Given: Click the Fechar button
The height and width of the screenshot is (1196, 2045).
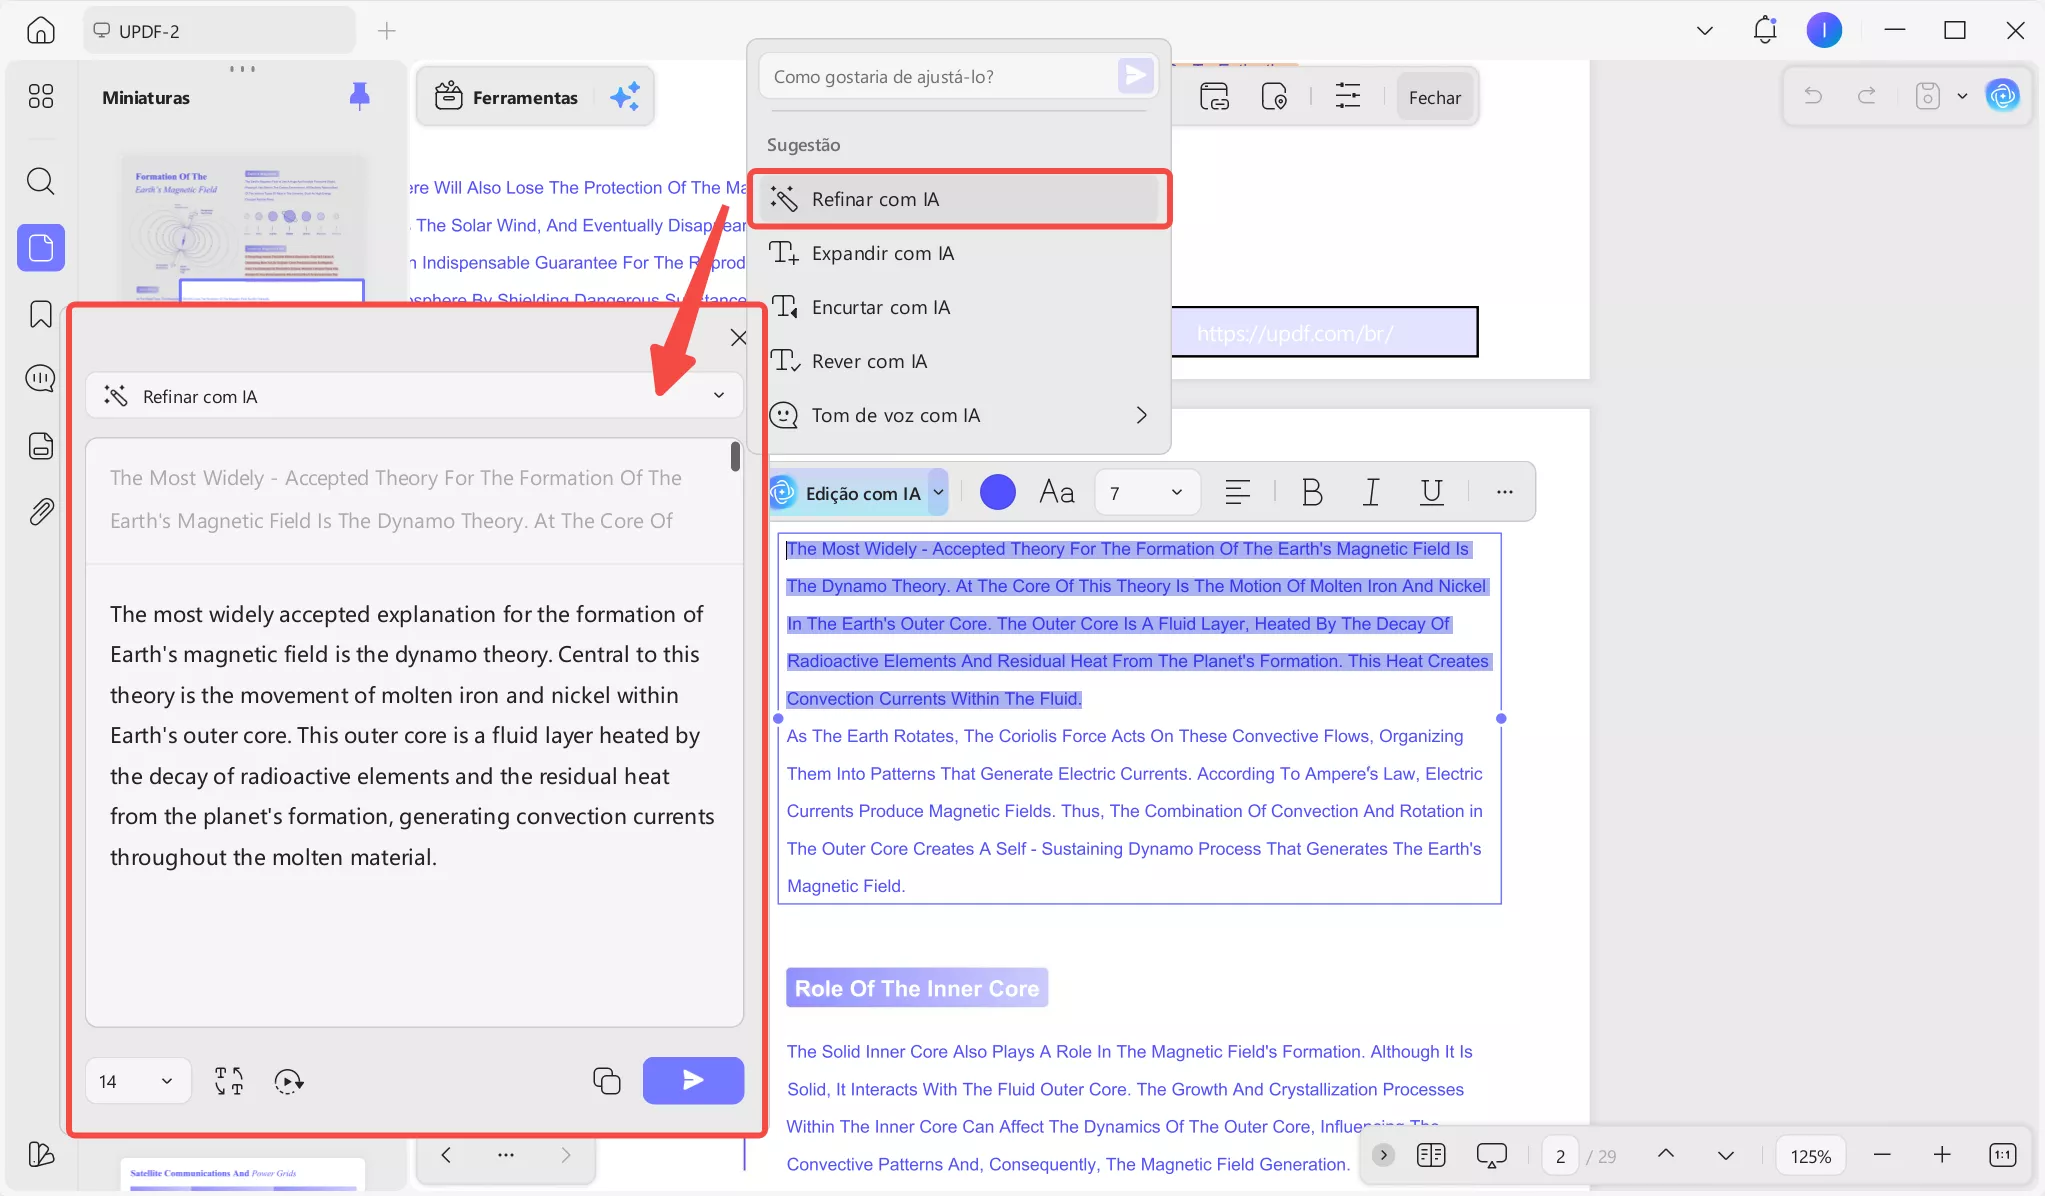Looking at the screenshot, I should (1434, 97).
